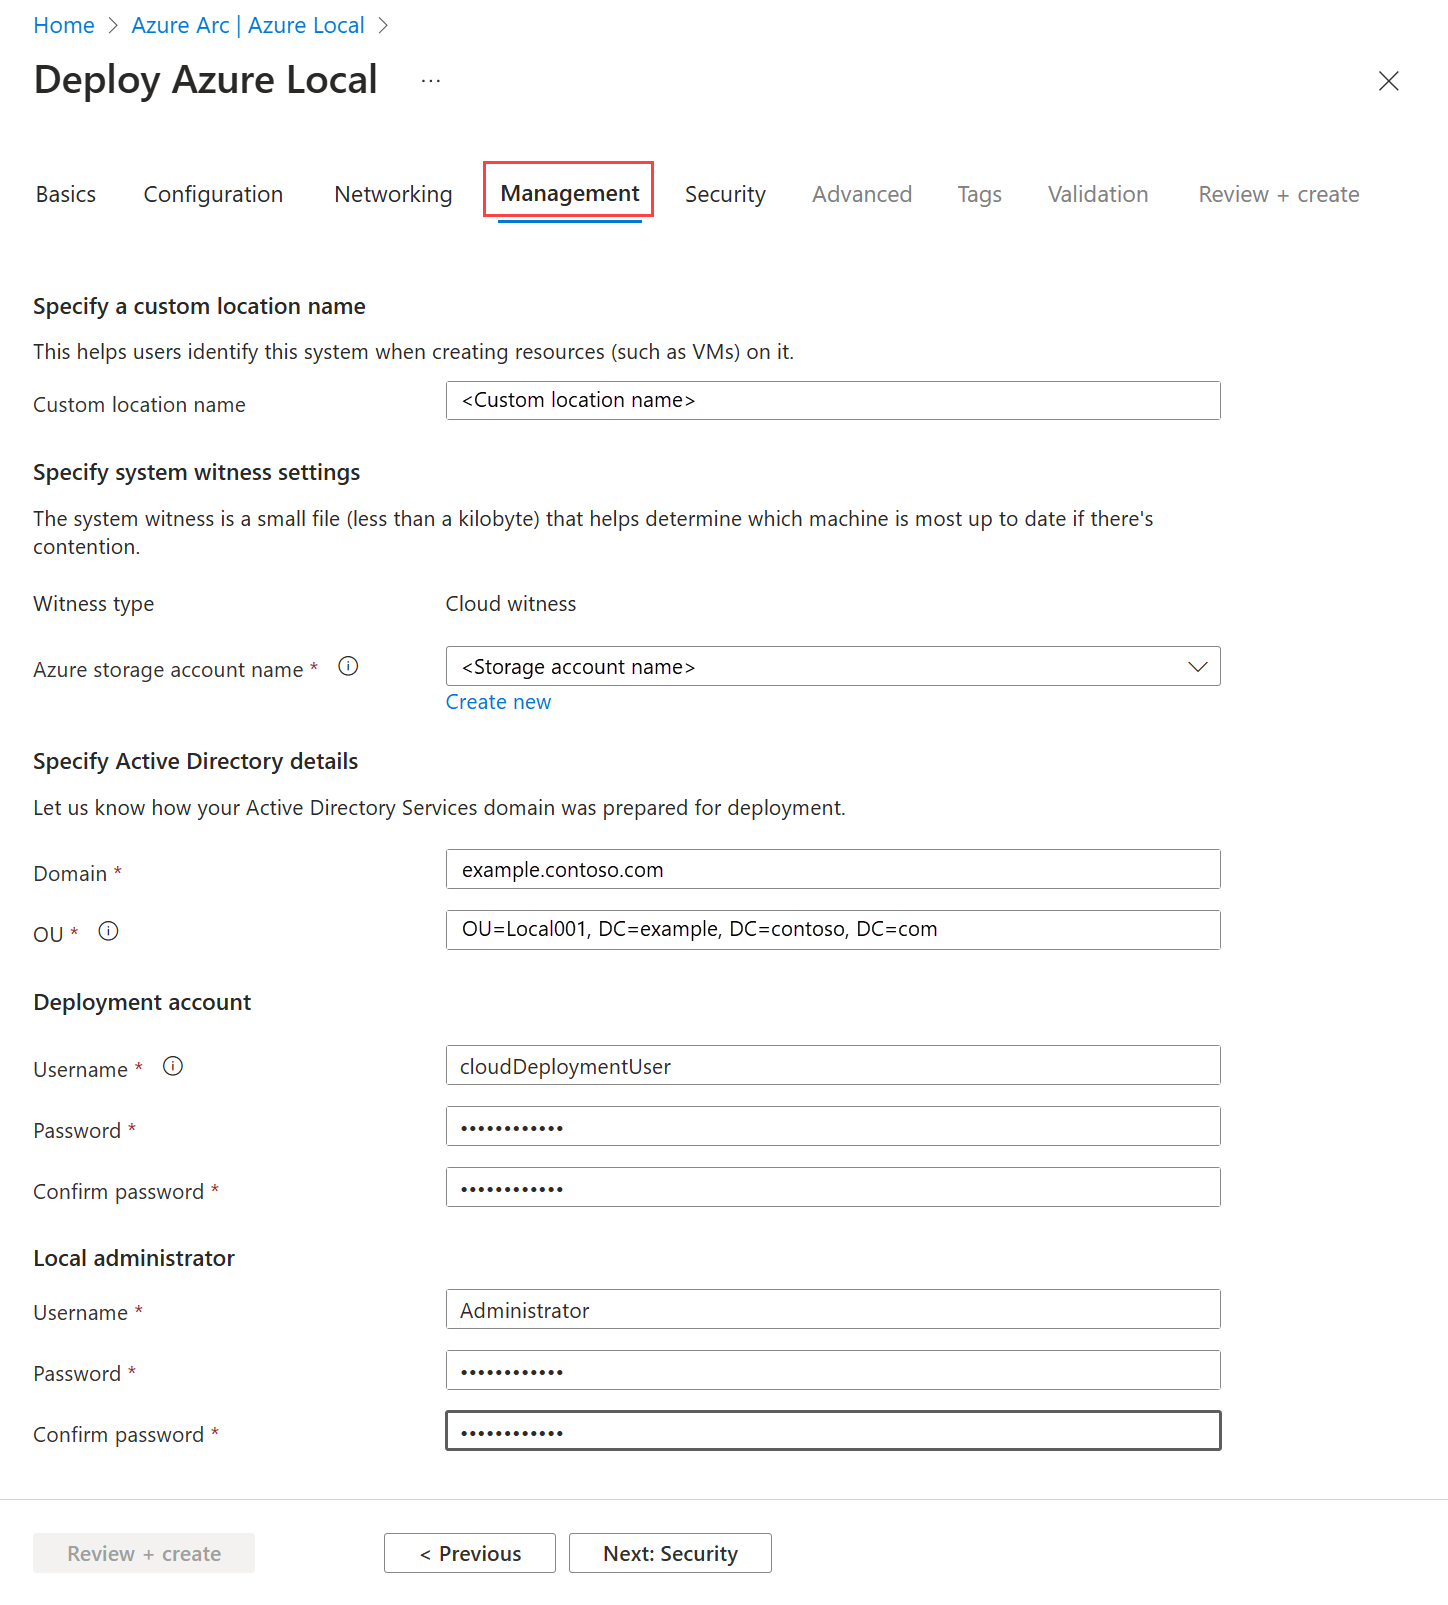Close the Deploy Azure Local pane
Screen dimensions: 1448x1605
(1389, 81)
